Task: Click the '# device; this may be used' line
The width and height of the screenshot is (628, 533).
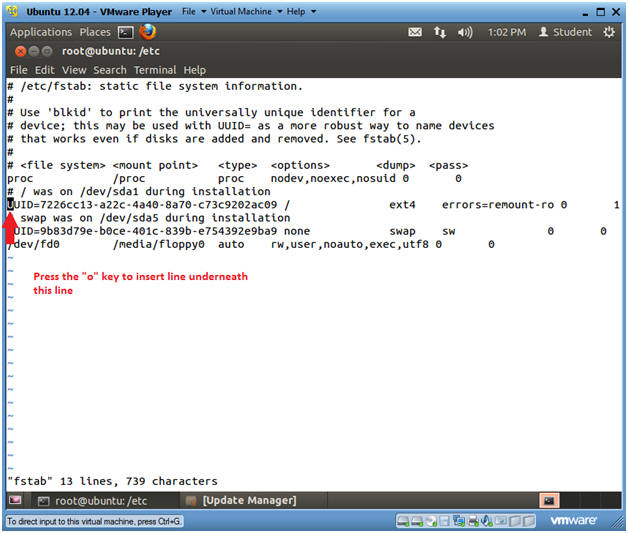Action: [x=251, y=126]
